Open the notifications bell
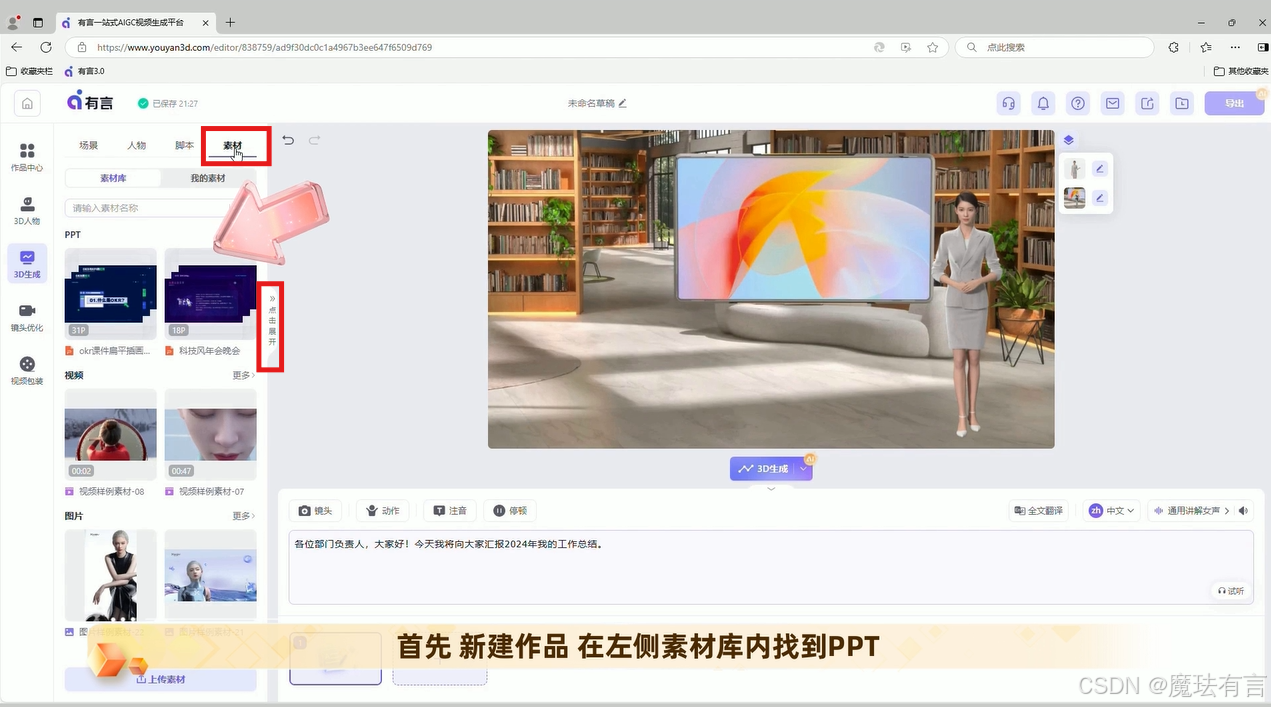This screenshot has width=1271, height=707. click(x=1043, y=103)
